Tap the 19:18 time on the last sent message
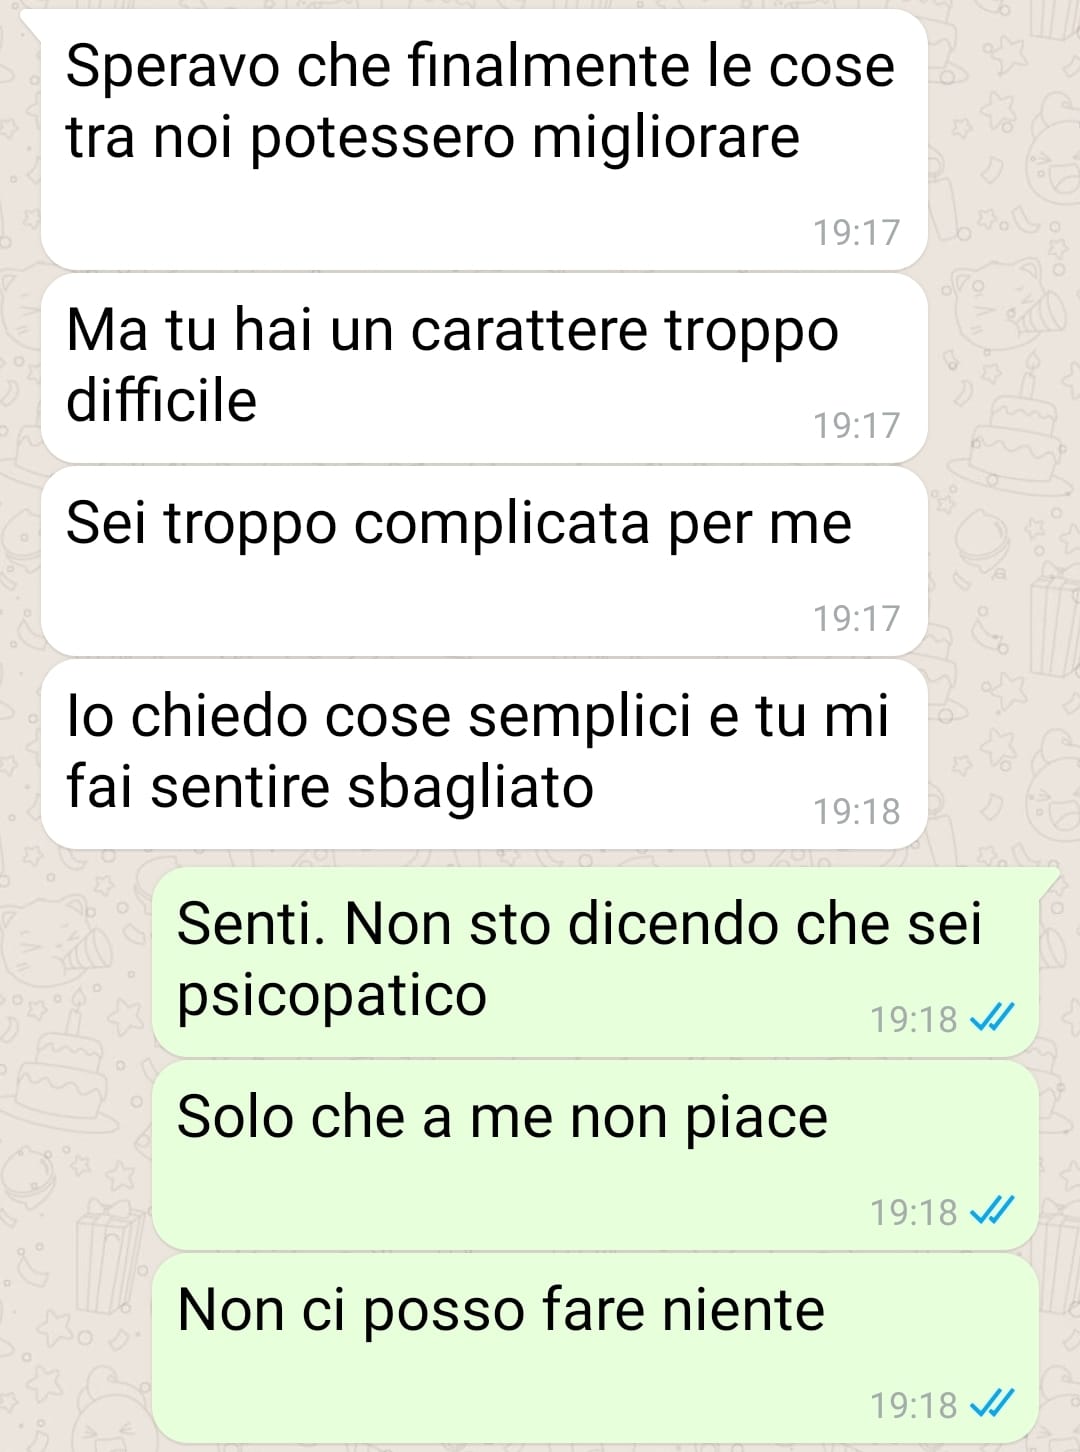 pyautogui.click(x=914, y=1405)
